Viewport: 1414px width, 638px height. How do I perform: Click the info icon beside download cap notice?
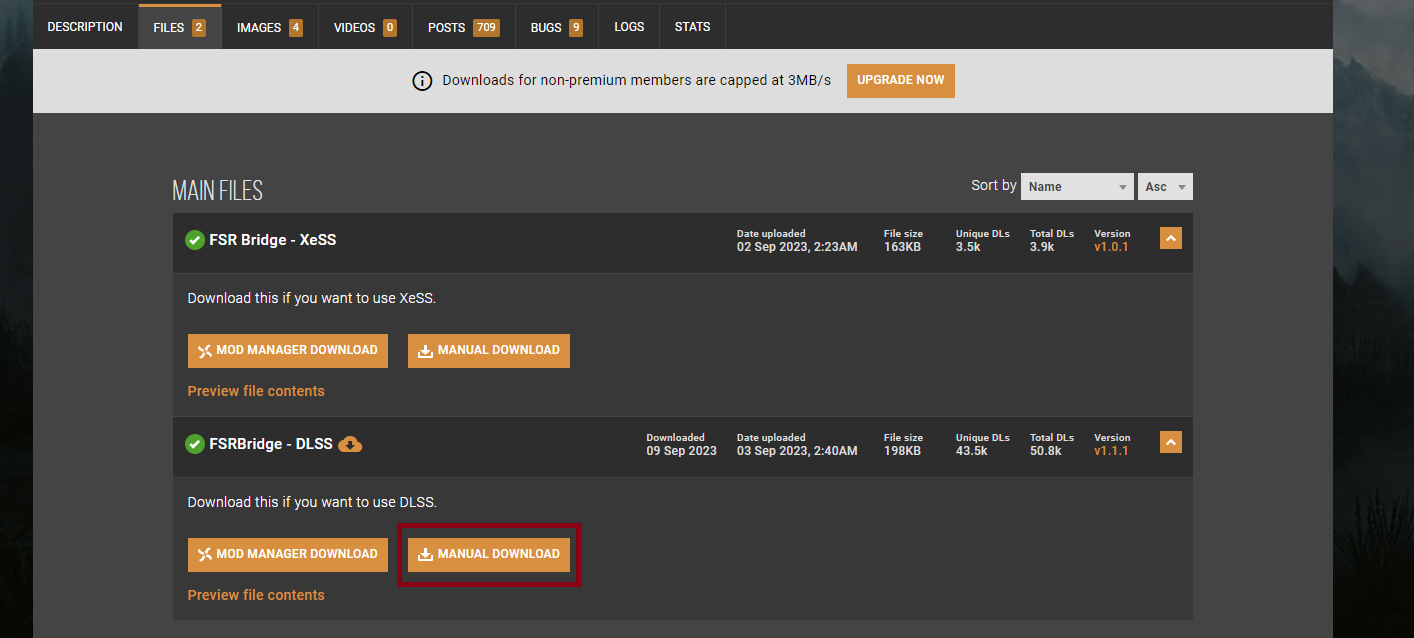click(x=422, y=81)
